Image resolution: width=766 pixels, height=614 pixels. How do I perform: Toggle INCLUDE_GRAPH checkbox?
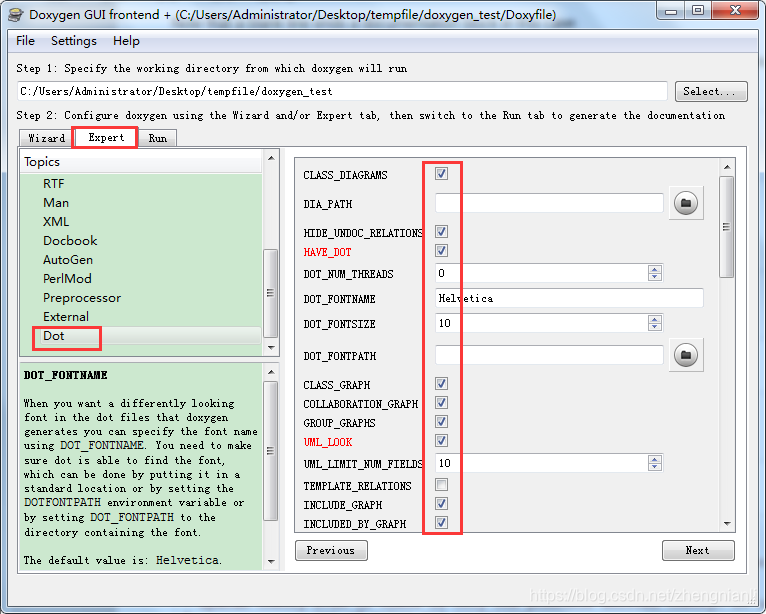(x=441, y=504)
